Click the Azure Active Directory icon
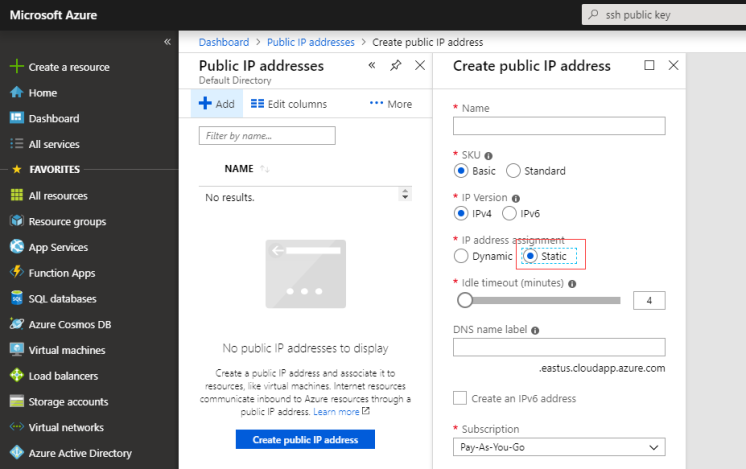This screenshot has height=469, width=746. 17,452
